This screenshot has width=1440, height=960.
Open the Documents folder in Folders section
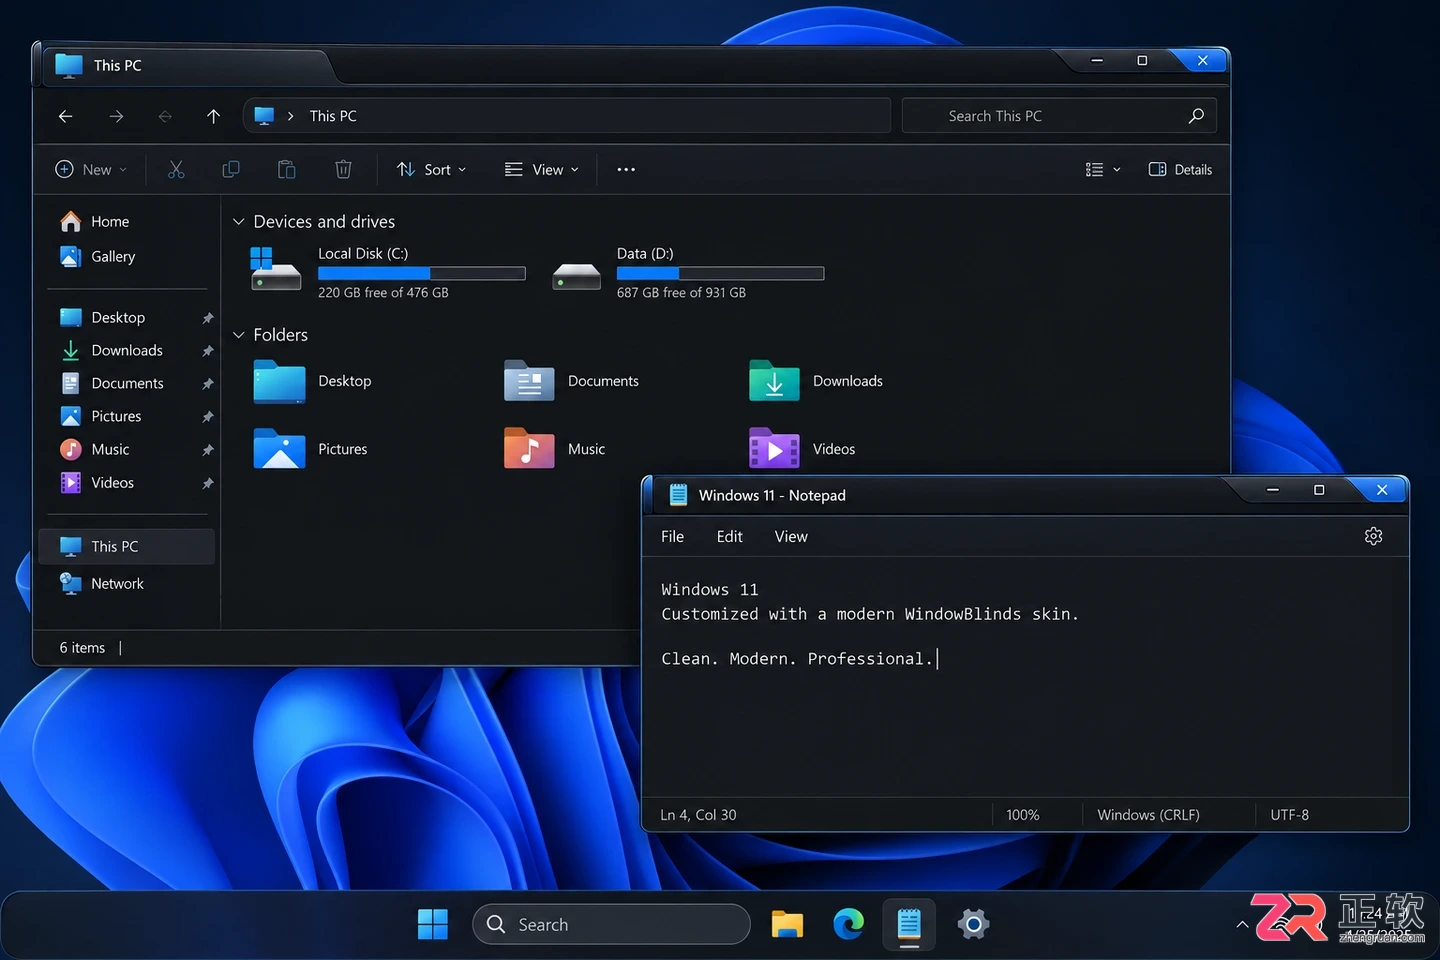tap(571, 382)
